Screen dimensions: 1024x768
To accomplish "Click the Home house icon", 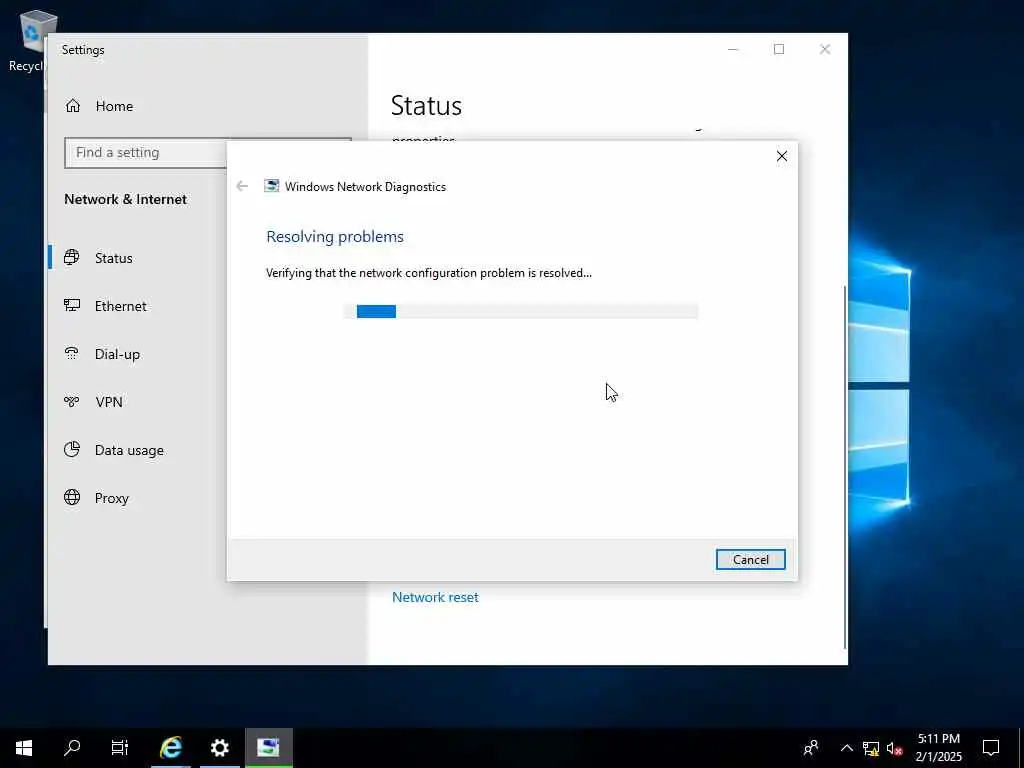I will (x=72, y=105).
